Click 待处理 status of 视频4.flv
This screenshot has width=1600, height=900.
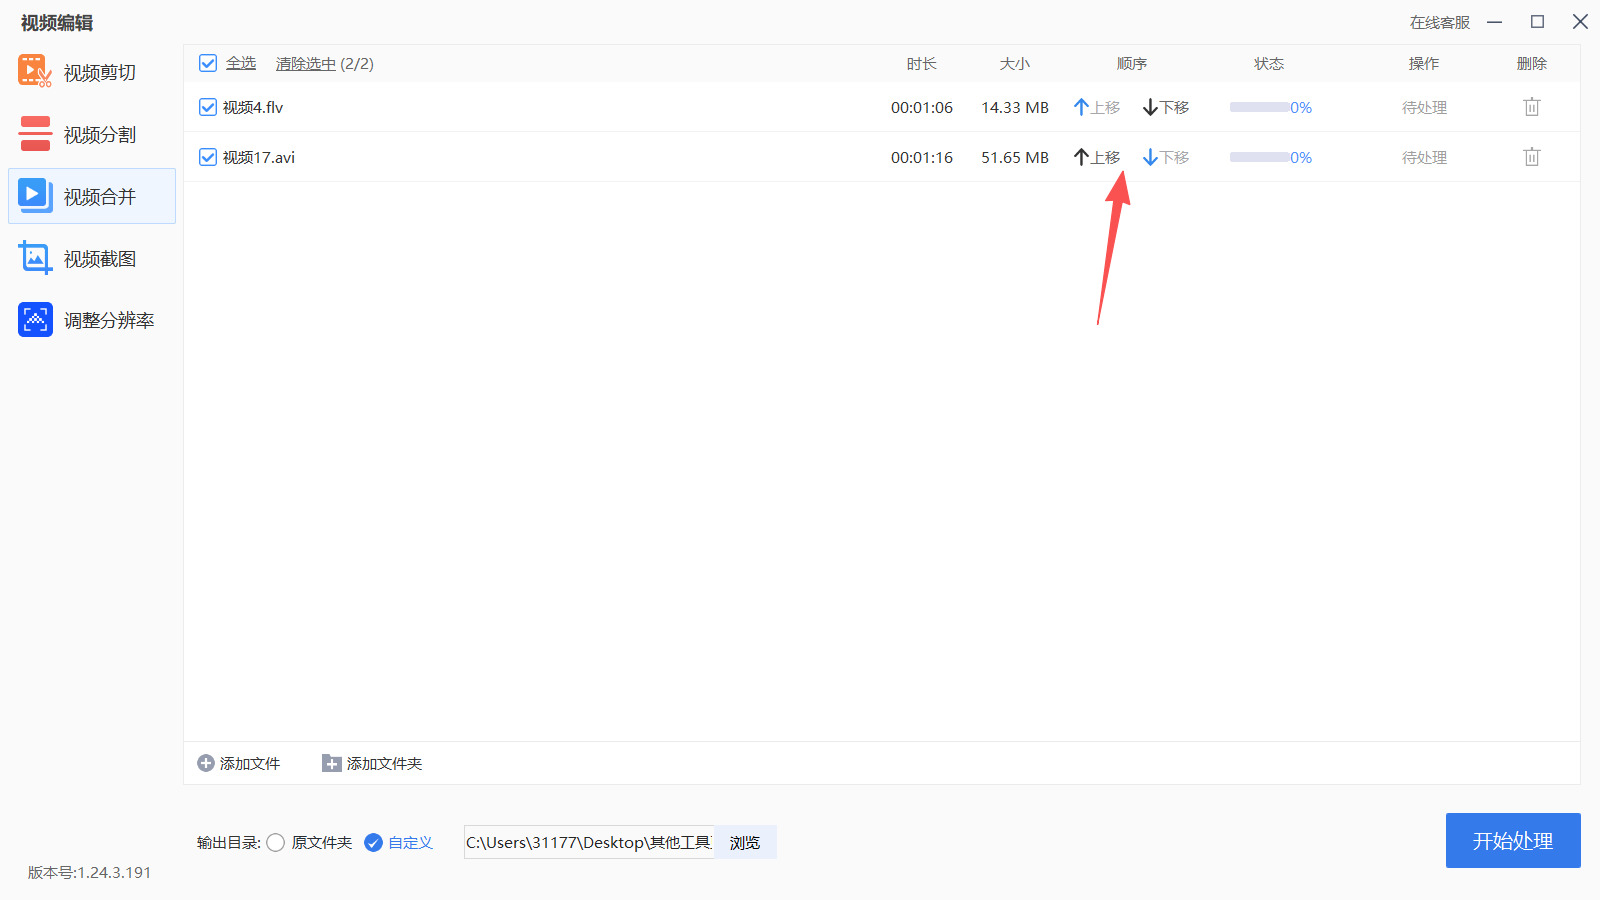tap(1424, 107)
